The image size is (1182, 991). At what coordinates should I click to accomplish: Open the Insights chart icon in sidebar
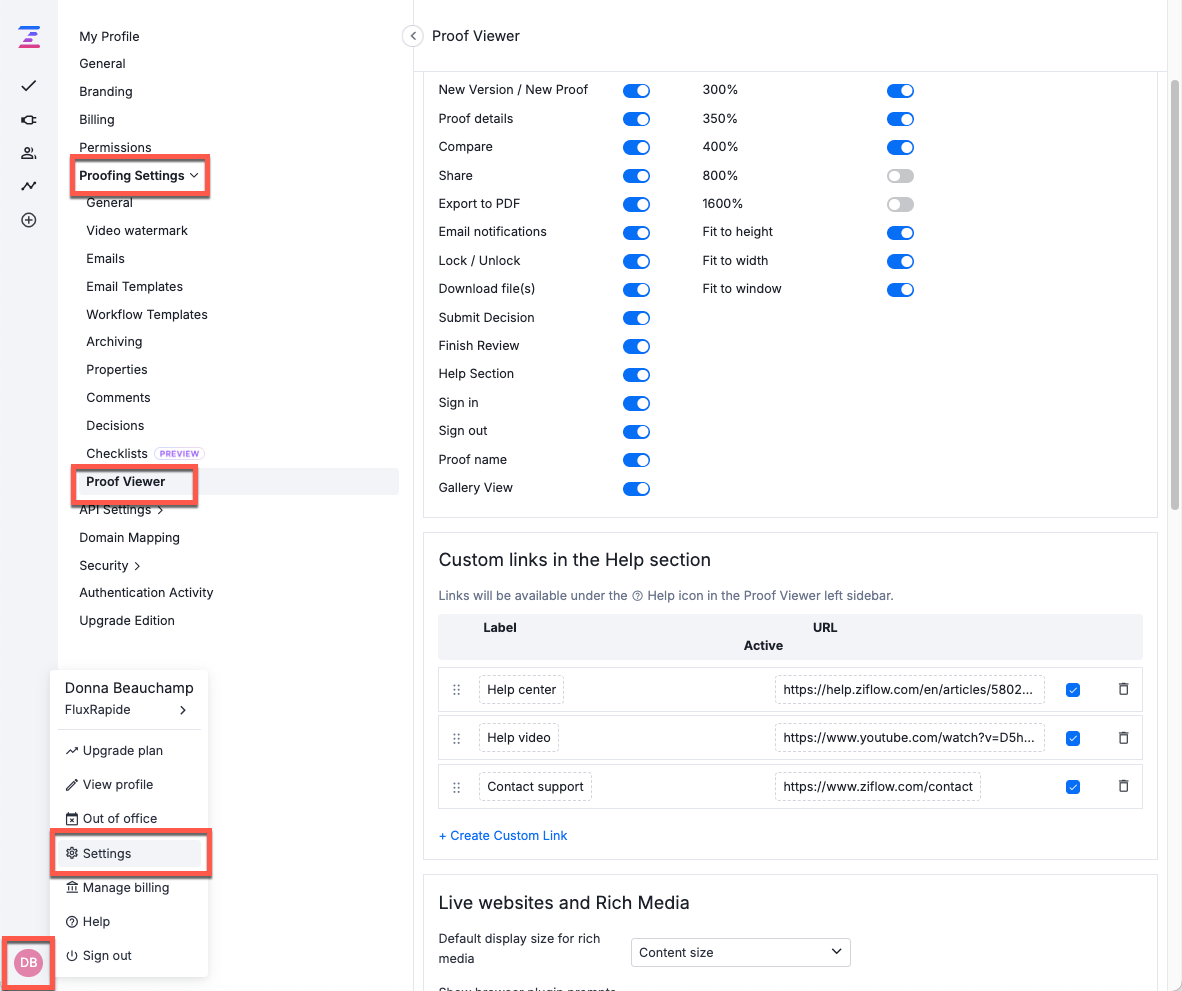[28, 185]
